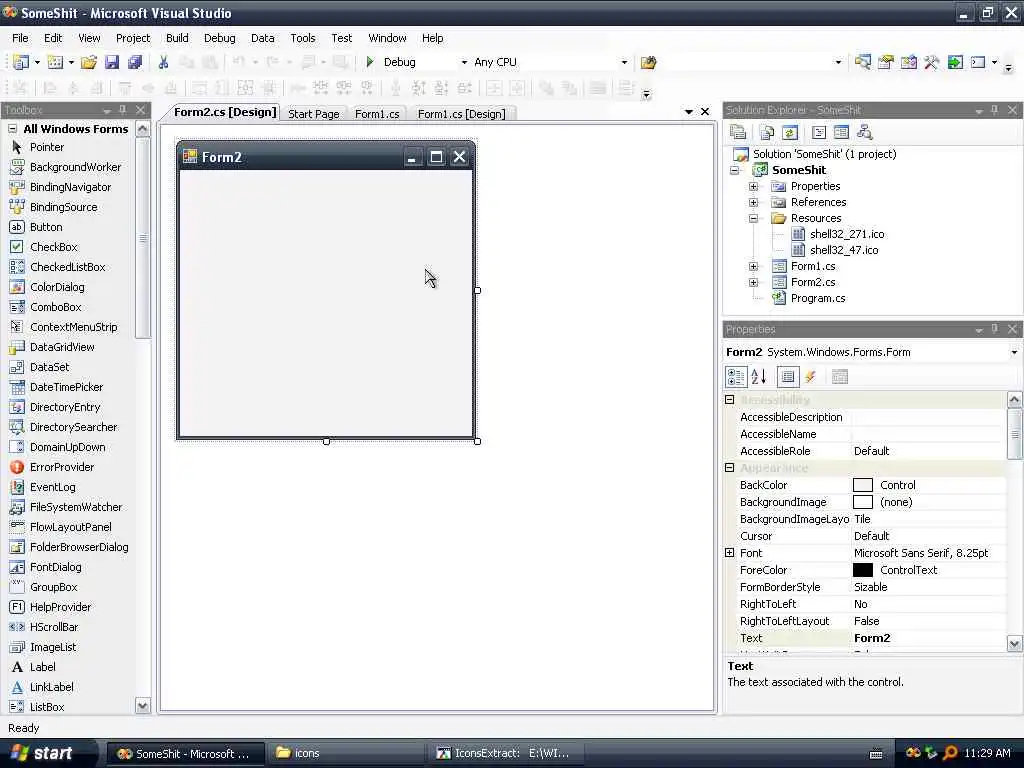
Task: Switch to IconsExtract window on taskbar
Action: [x=504, y=754]
